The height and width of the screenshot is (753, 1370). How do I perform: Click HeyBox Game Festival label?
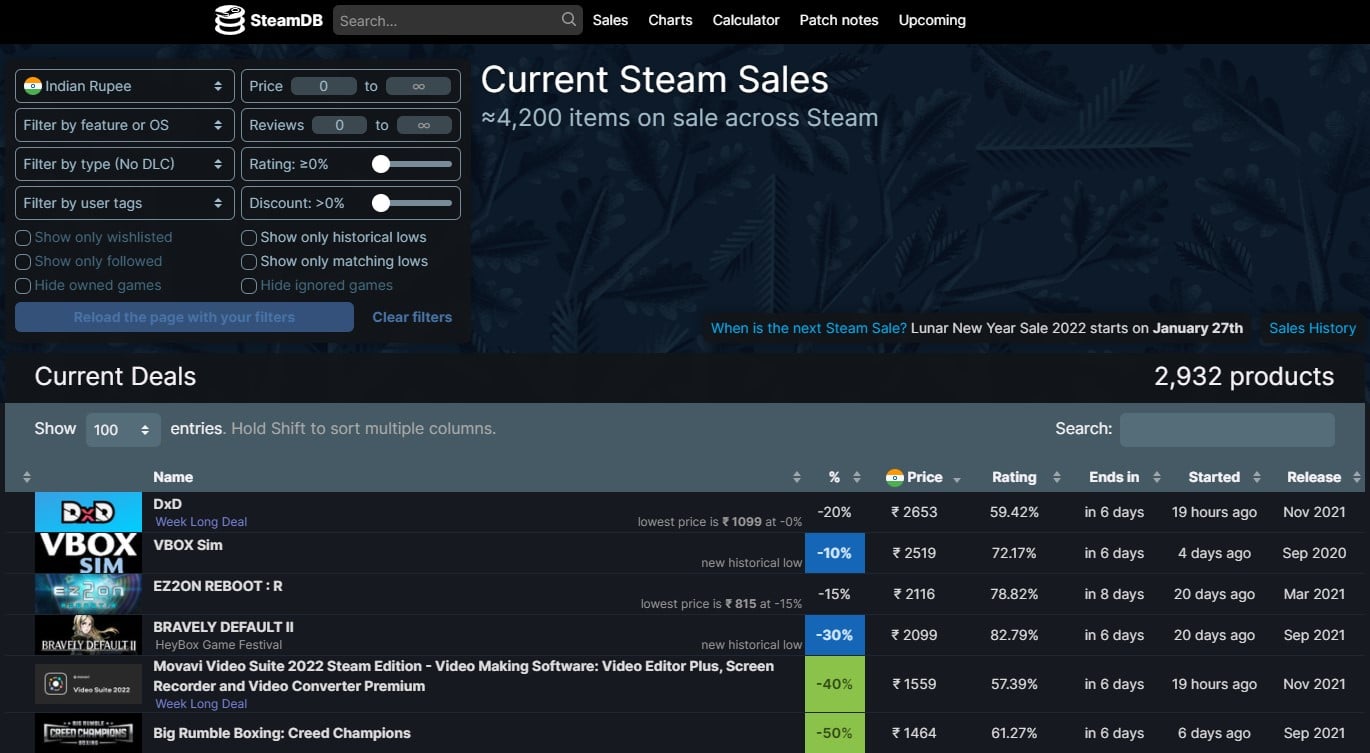pyautogui.click(x=219, y=645)
